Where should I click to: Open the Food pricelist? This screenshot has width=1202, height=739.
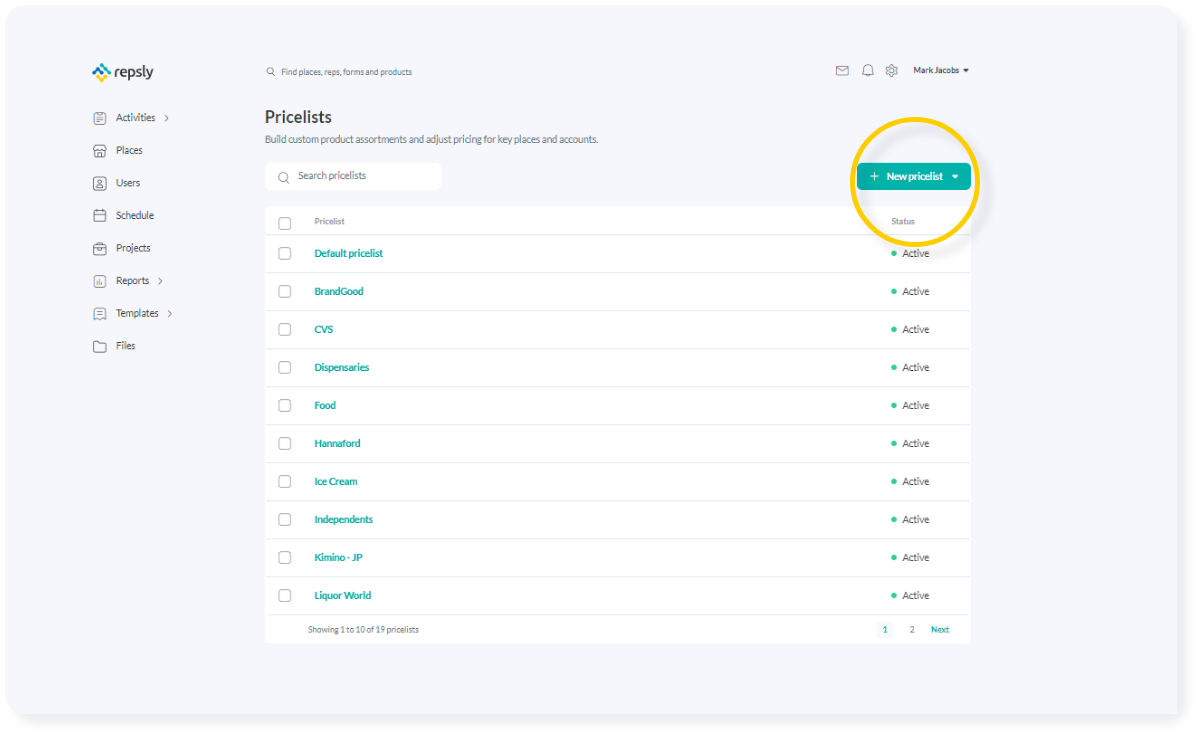click(x=325, y=406)
